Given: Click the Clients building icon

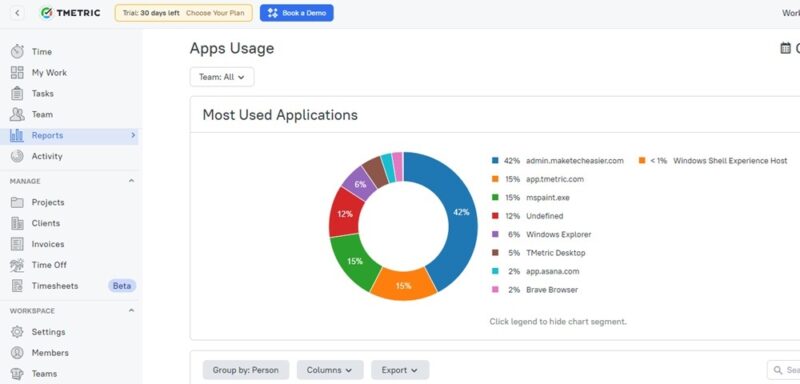Looking at the screenshot, I should [x=17, y=223].
